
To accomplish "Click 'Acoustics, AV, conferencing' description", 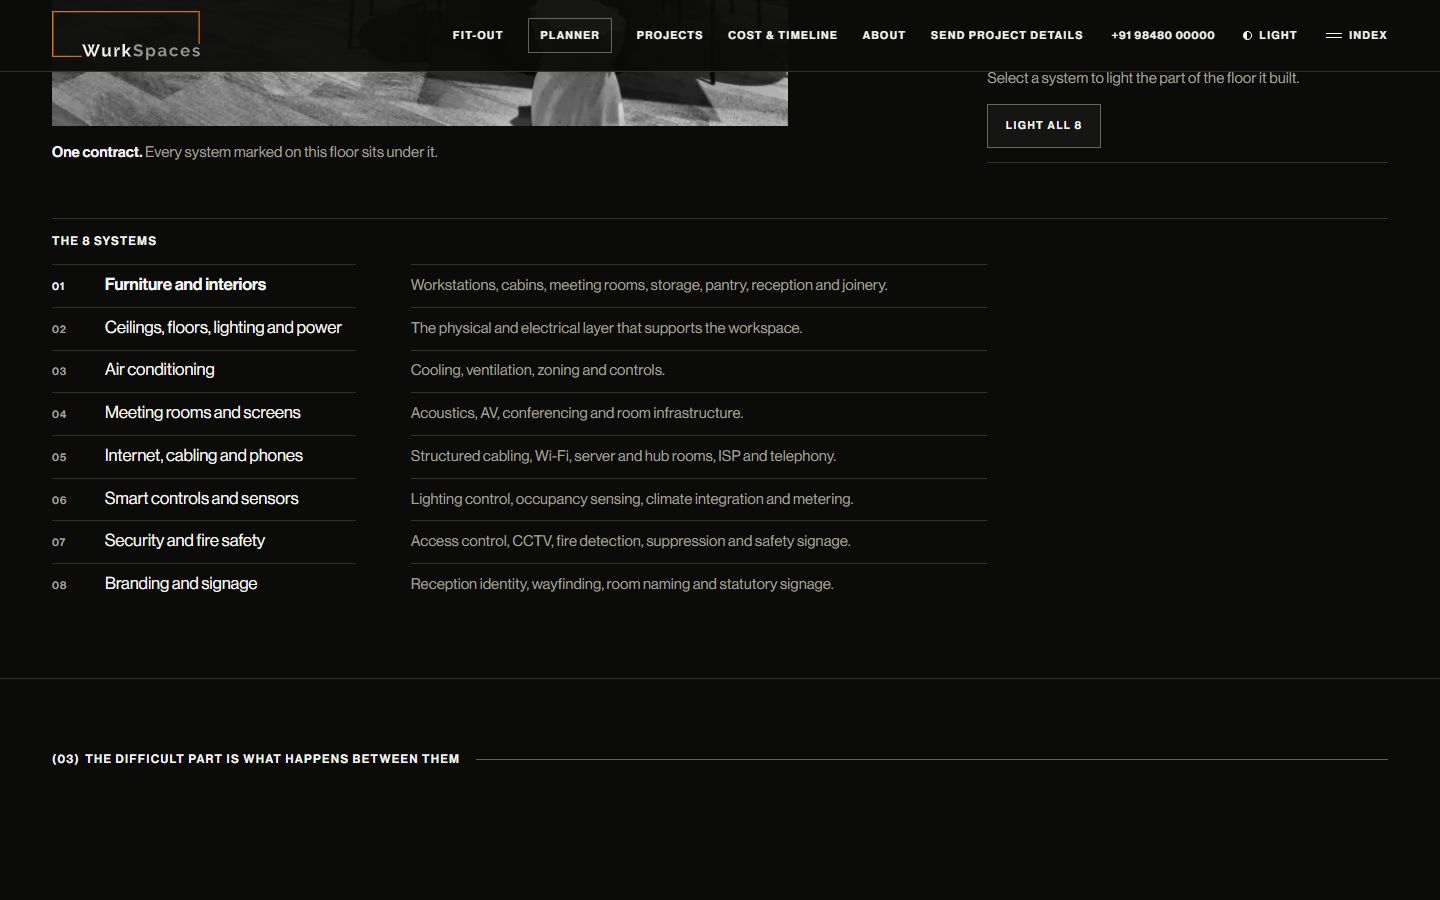I will coord(577,413).
